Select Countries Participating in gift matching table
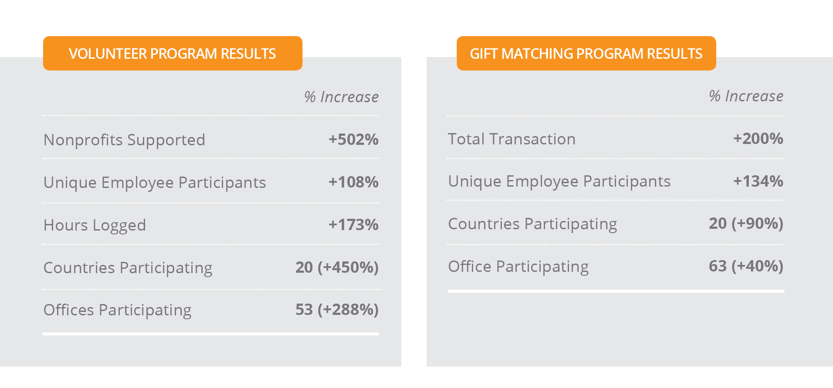The height and width of the screenshot is (388, 833). 532,224
